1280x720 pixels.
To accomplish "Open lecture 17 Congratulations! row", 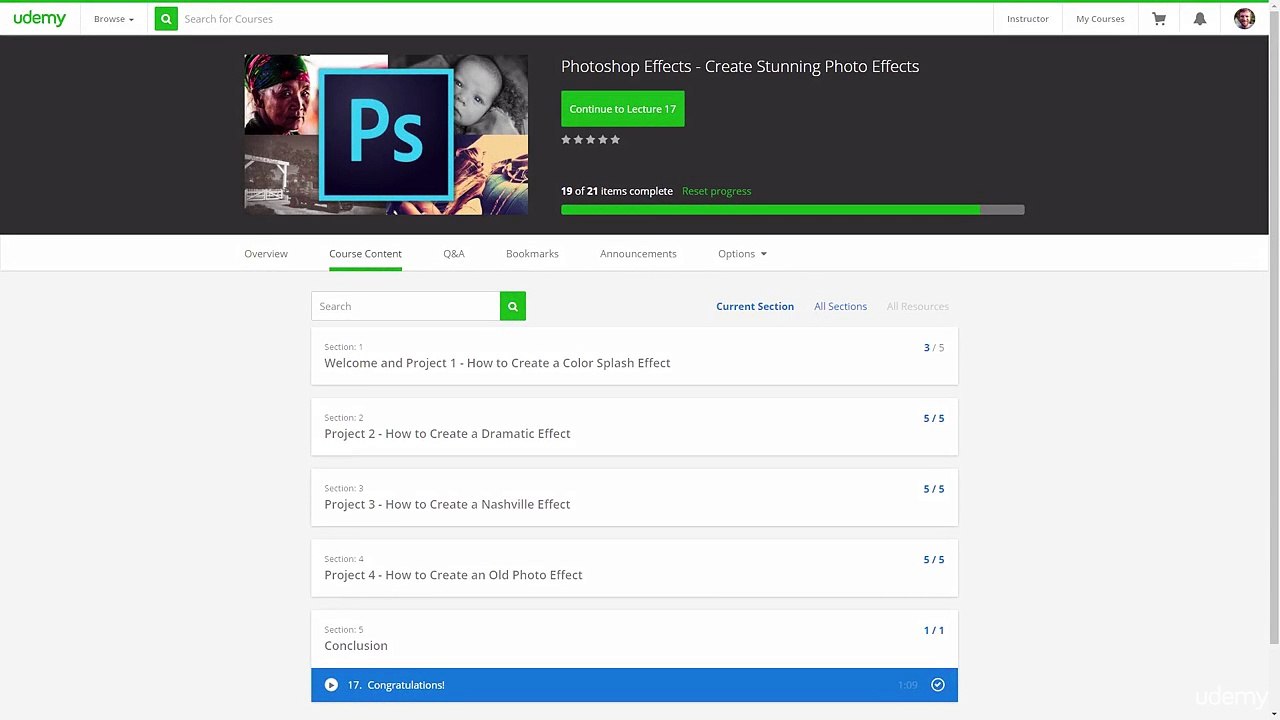I will point(634,685).
